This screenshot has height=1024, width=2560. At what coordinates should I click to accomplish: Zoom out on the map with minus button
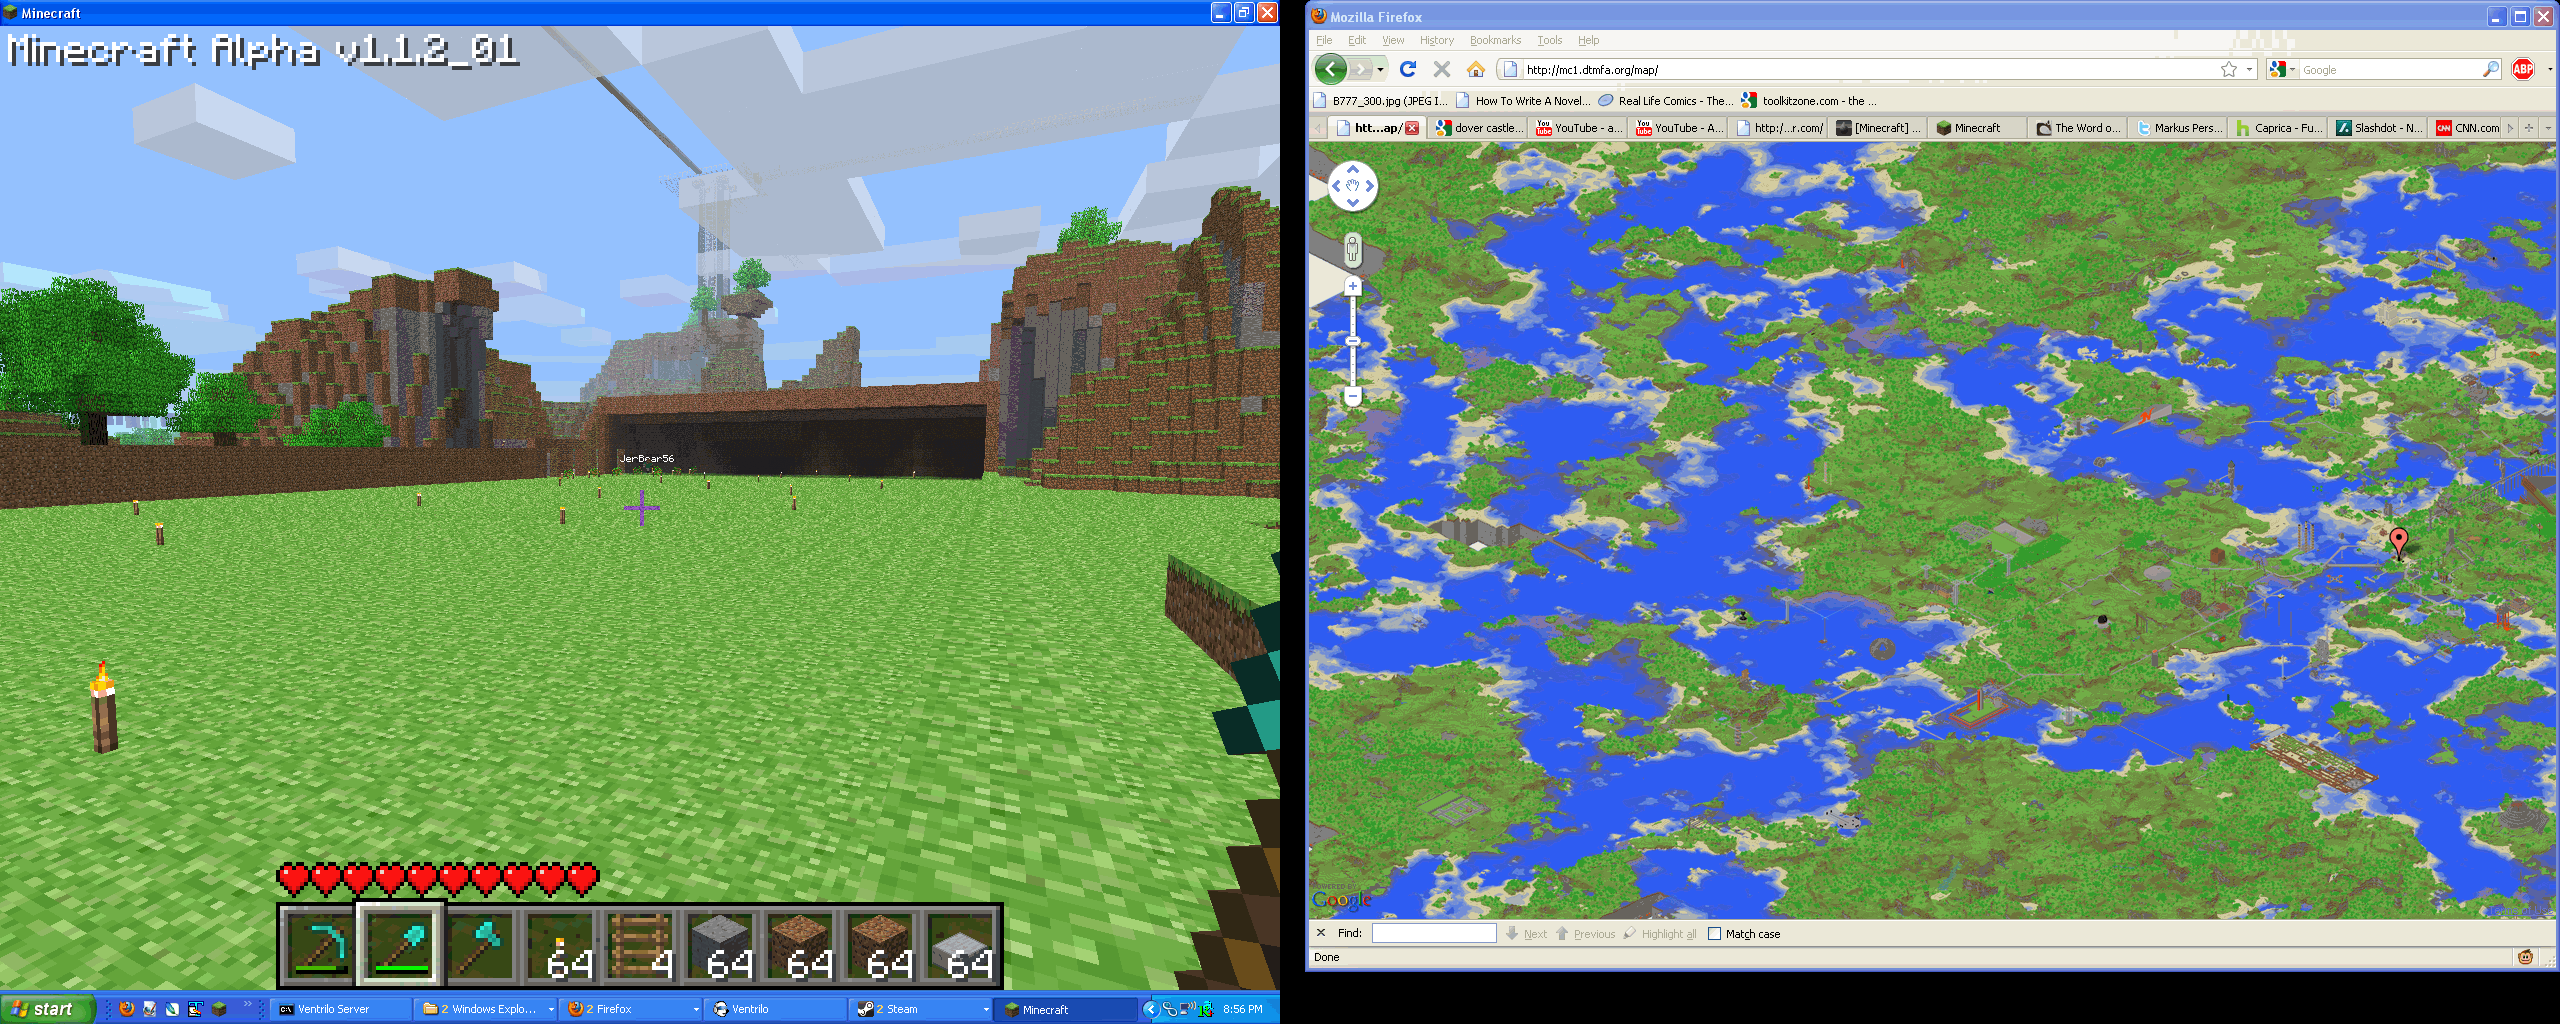[1352, 397]
